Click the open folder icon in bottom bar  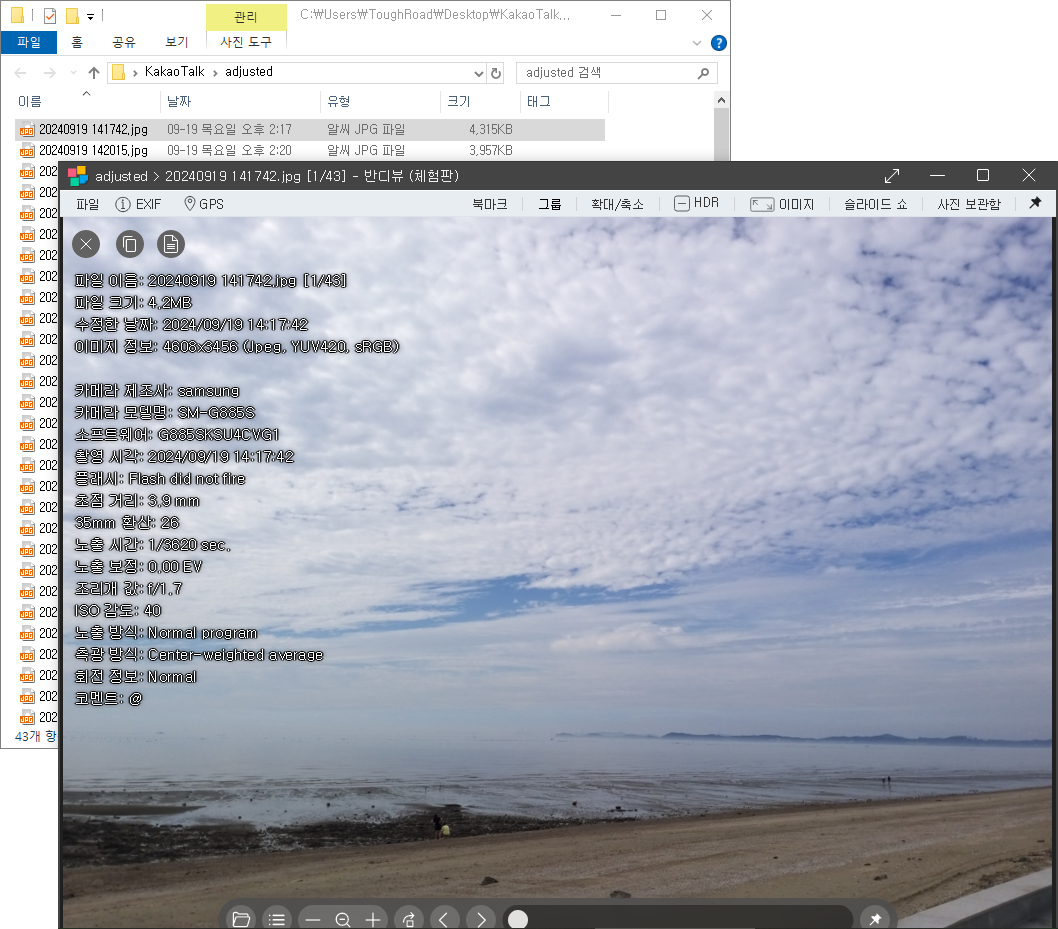[241, 919]
